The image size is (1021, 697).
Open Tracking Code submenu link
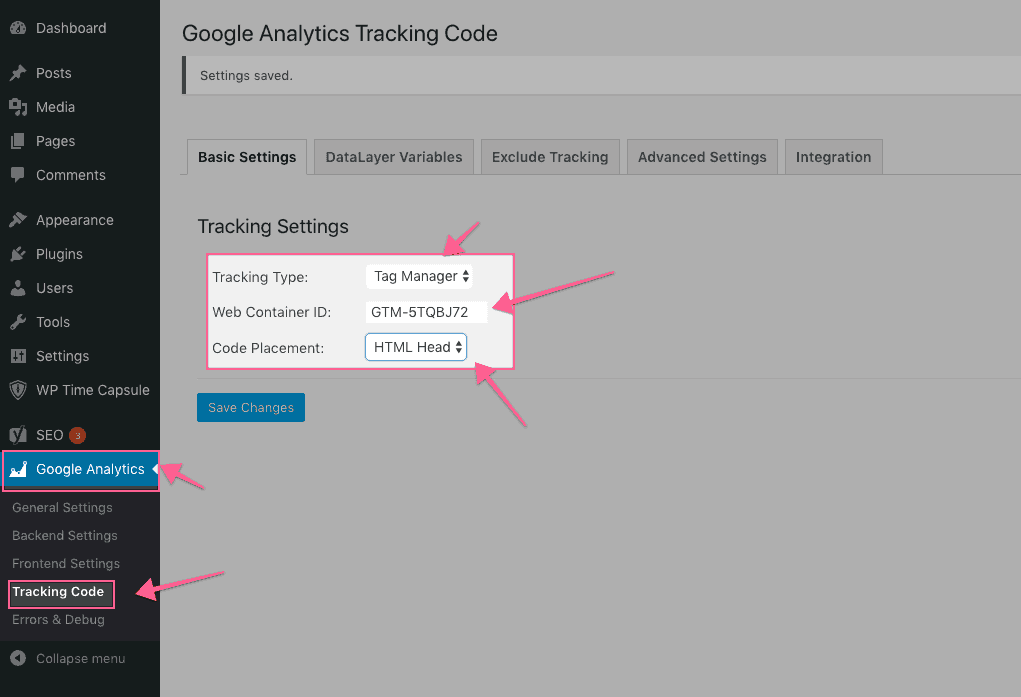[58, 591]
